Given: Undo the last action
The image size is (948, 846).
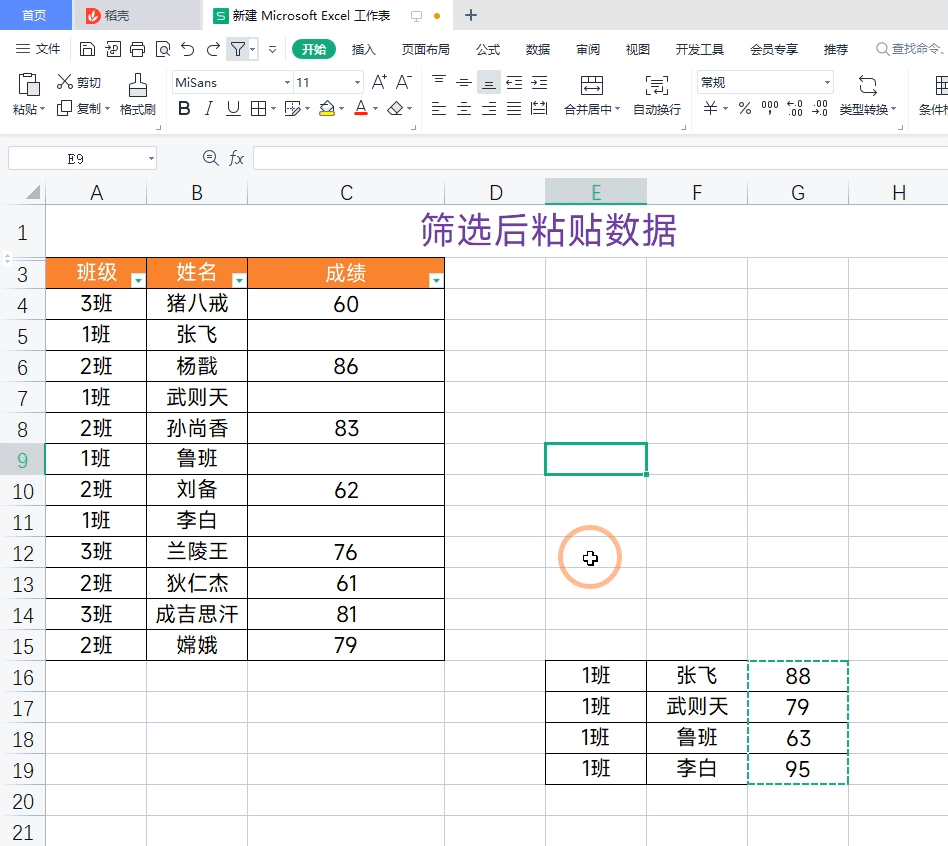Looking at the screenshot, I should [188, 48].
